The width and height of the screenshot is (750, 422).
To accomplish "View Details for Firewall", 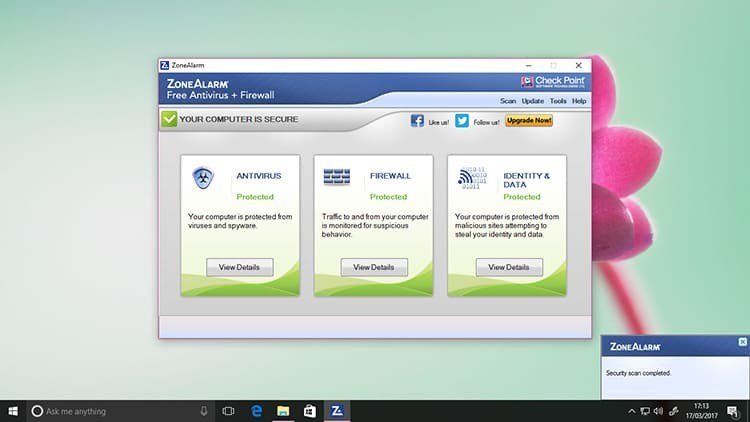I will [x=374, y=267].
